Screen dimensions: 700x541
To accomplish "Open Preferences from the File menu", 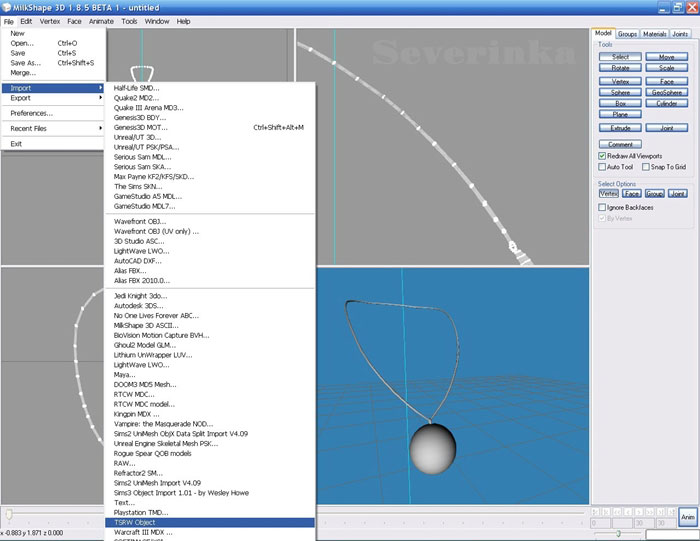I will (x=32, y=113).
